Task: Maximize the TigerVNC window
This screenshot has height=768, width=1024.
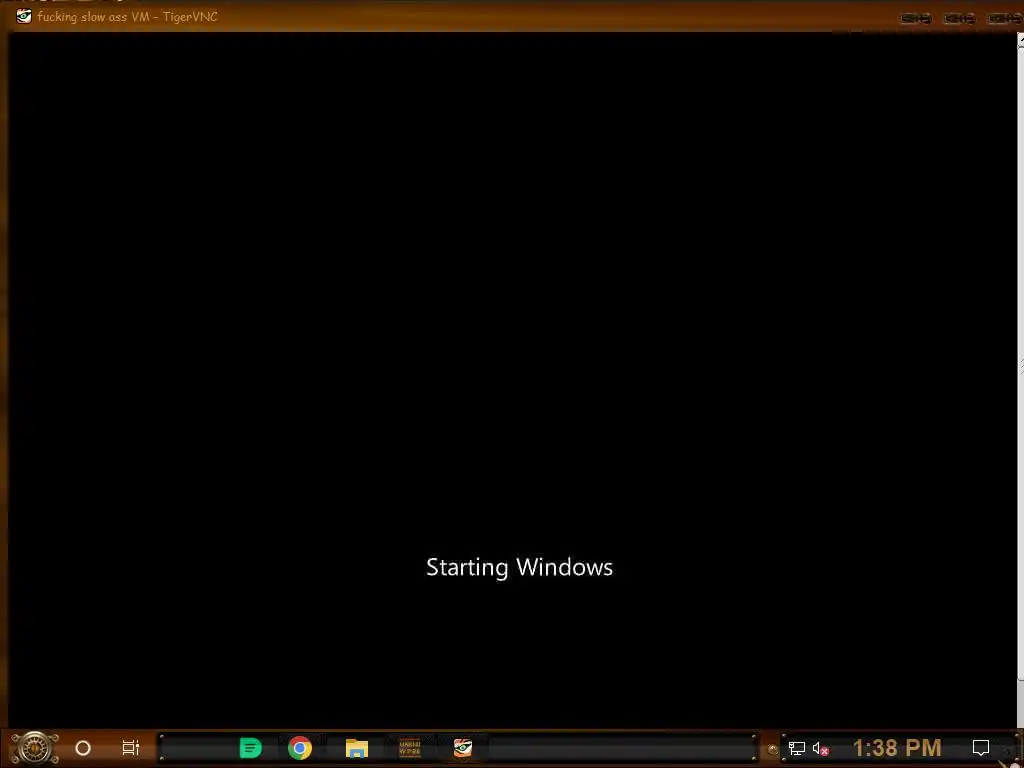Action: coord(959,18)
